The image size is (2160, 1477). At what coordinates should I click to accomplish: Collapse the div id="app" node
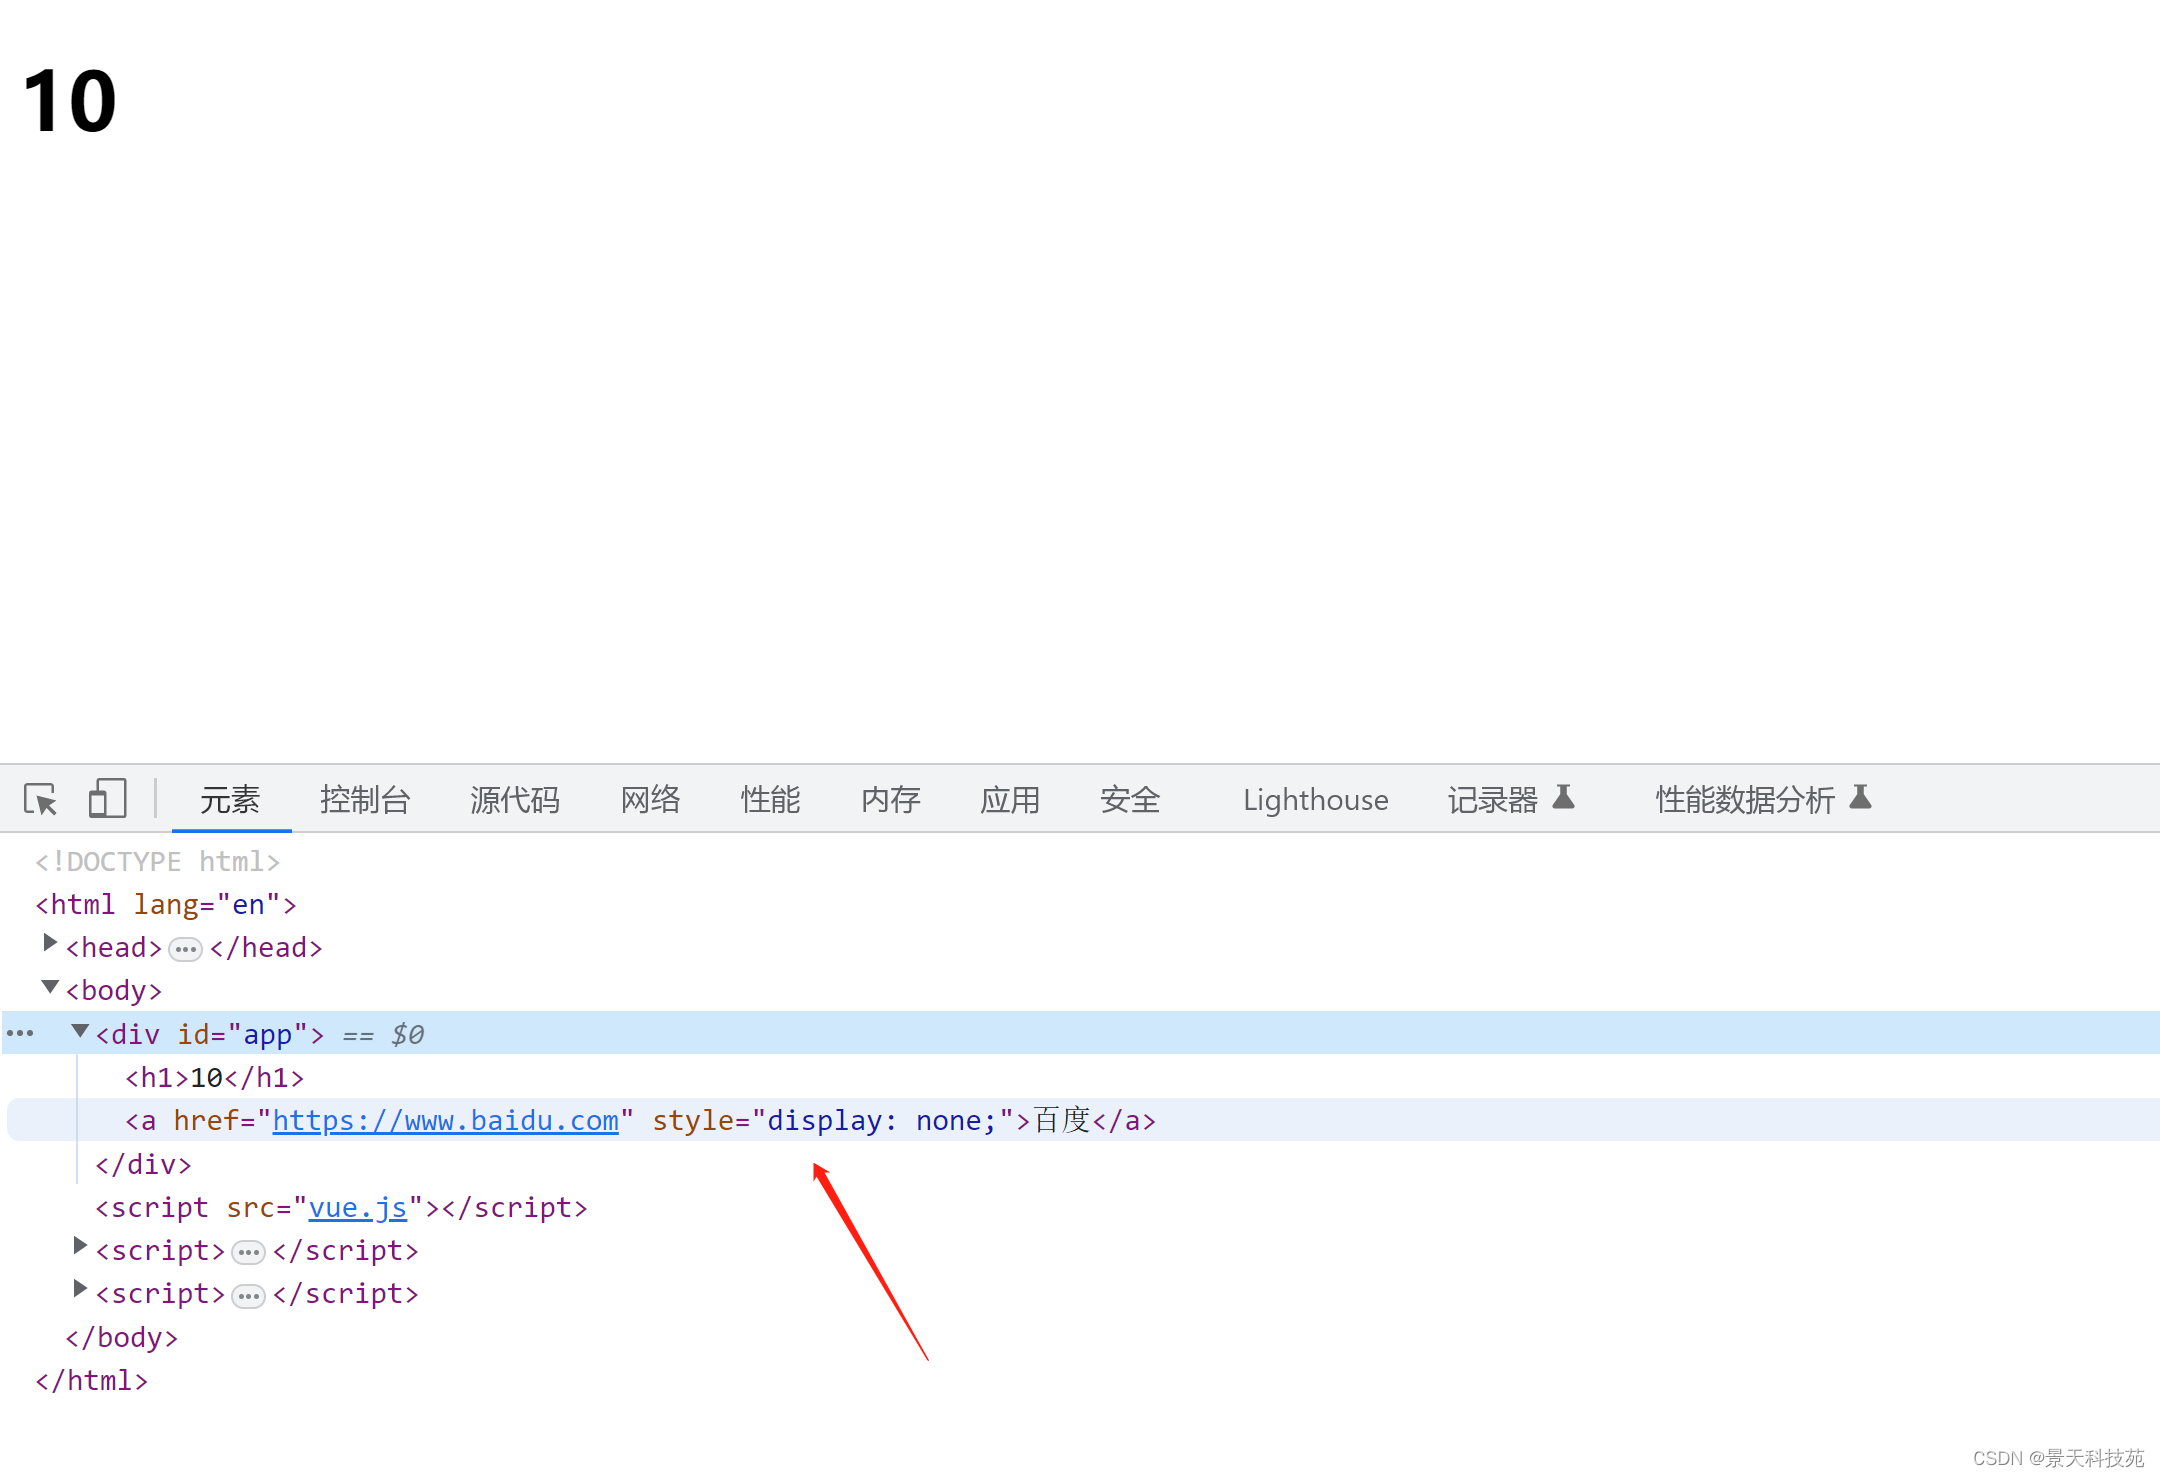pyautogui.click(x=80, y=1030)
